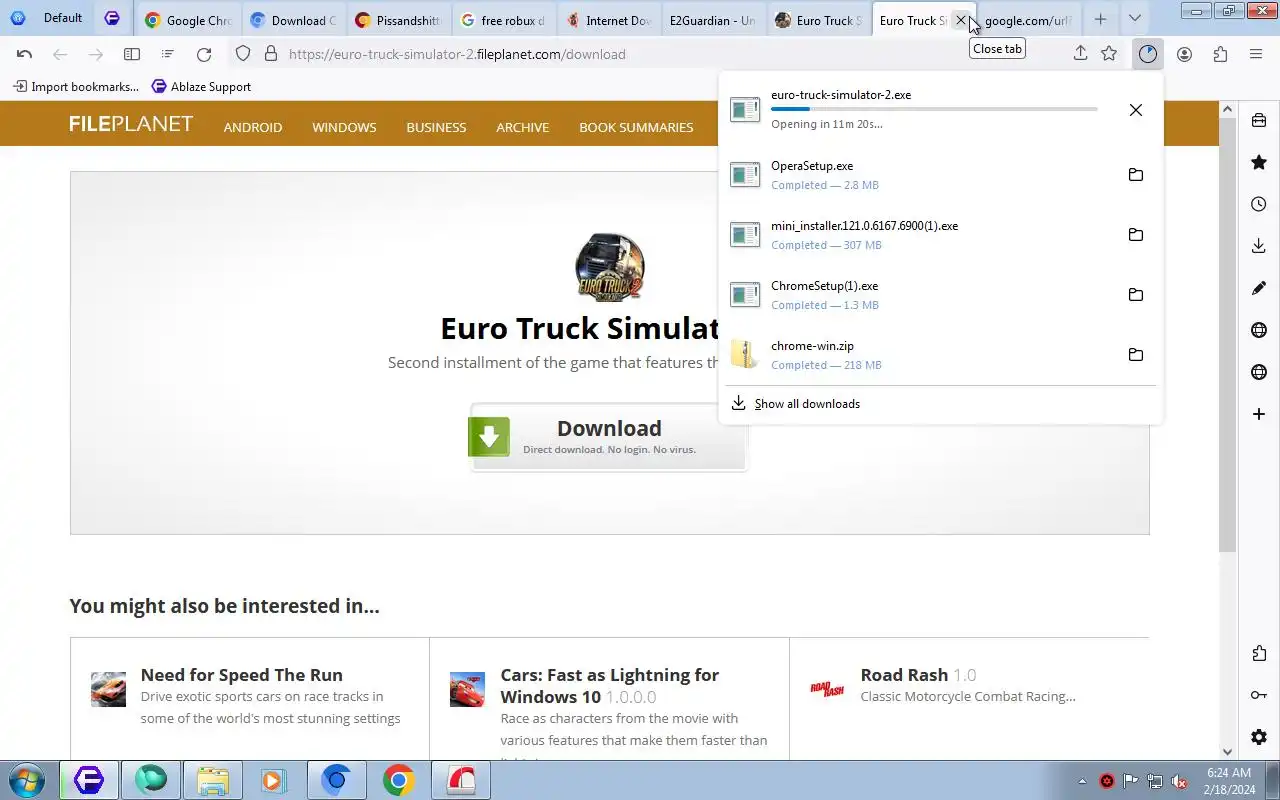Click the FILEPLANET logo
The image size is (1280, 800).
point(131,124)
